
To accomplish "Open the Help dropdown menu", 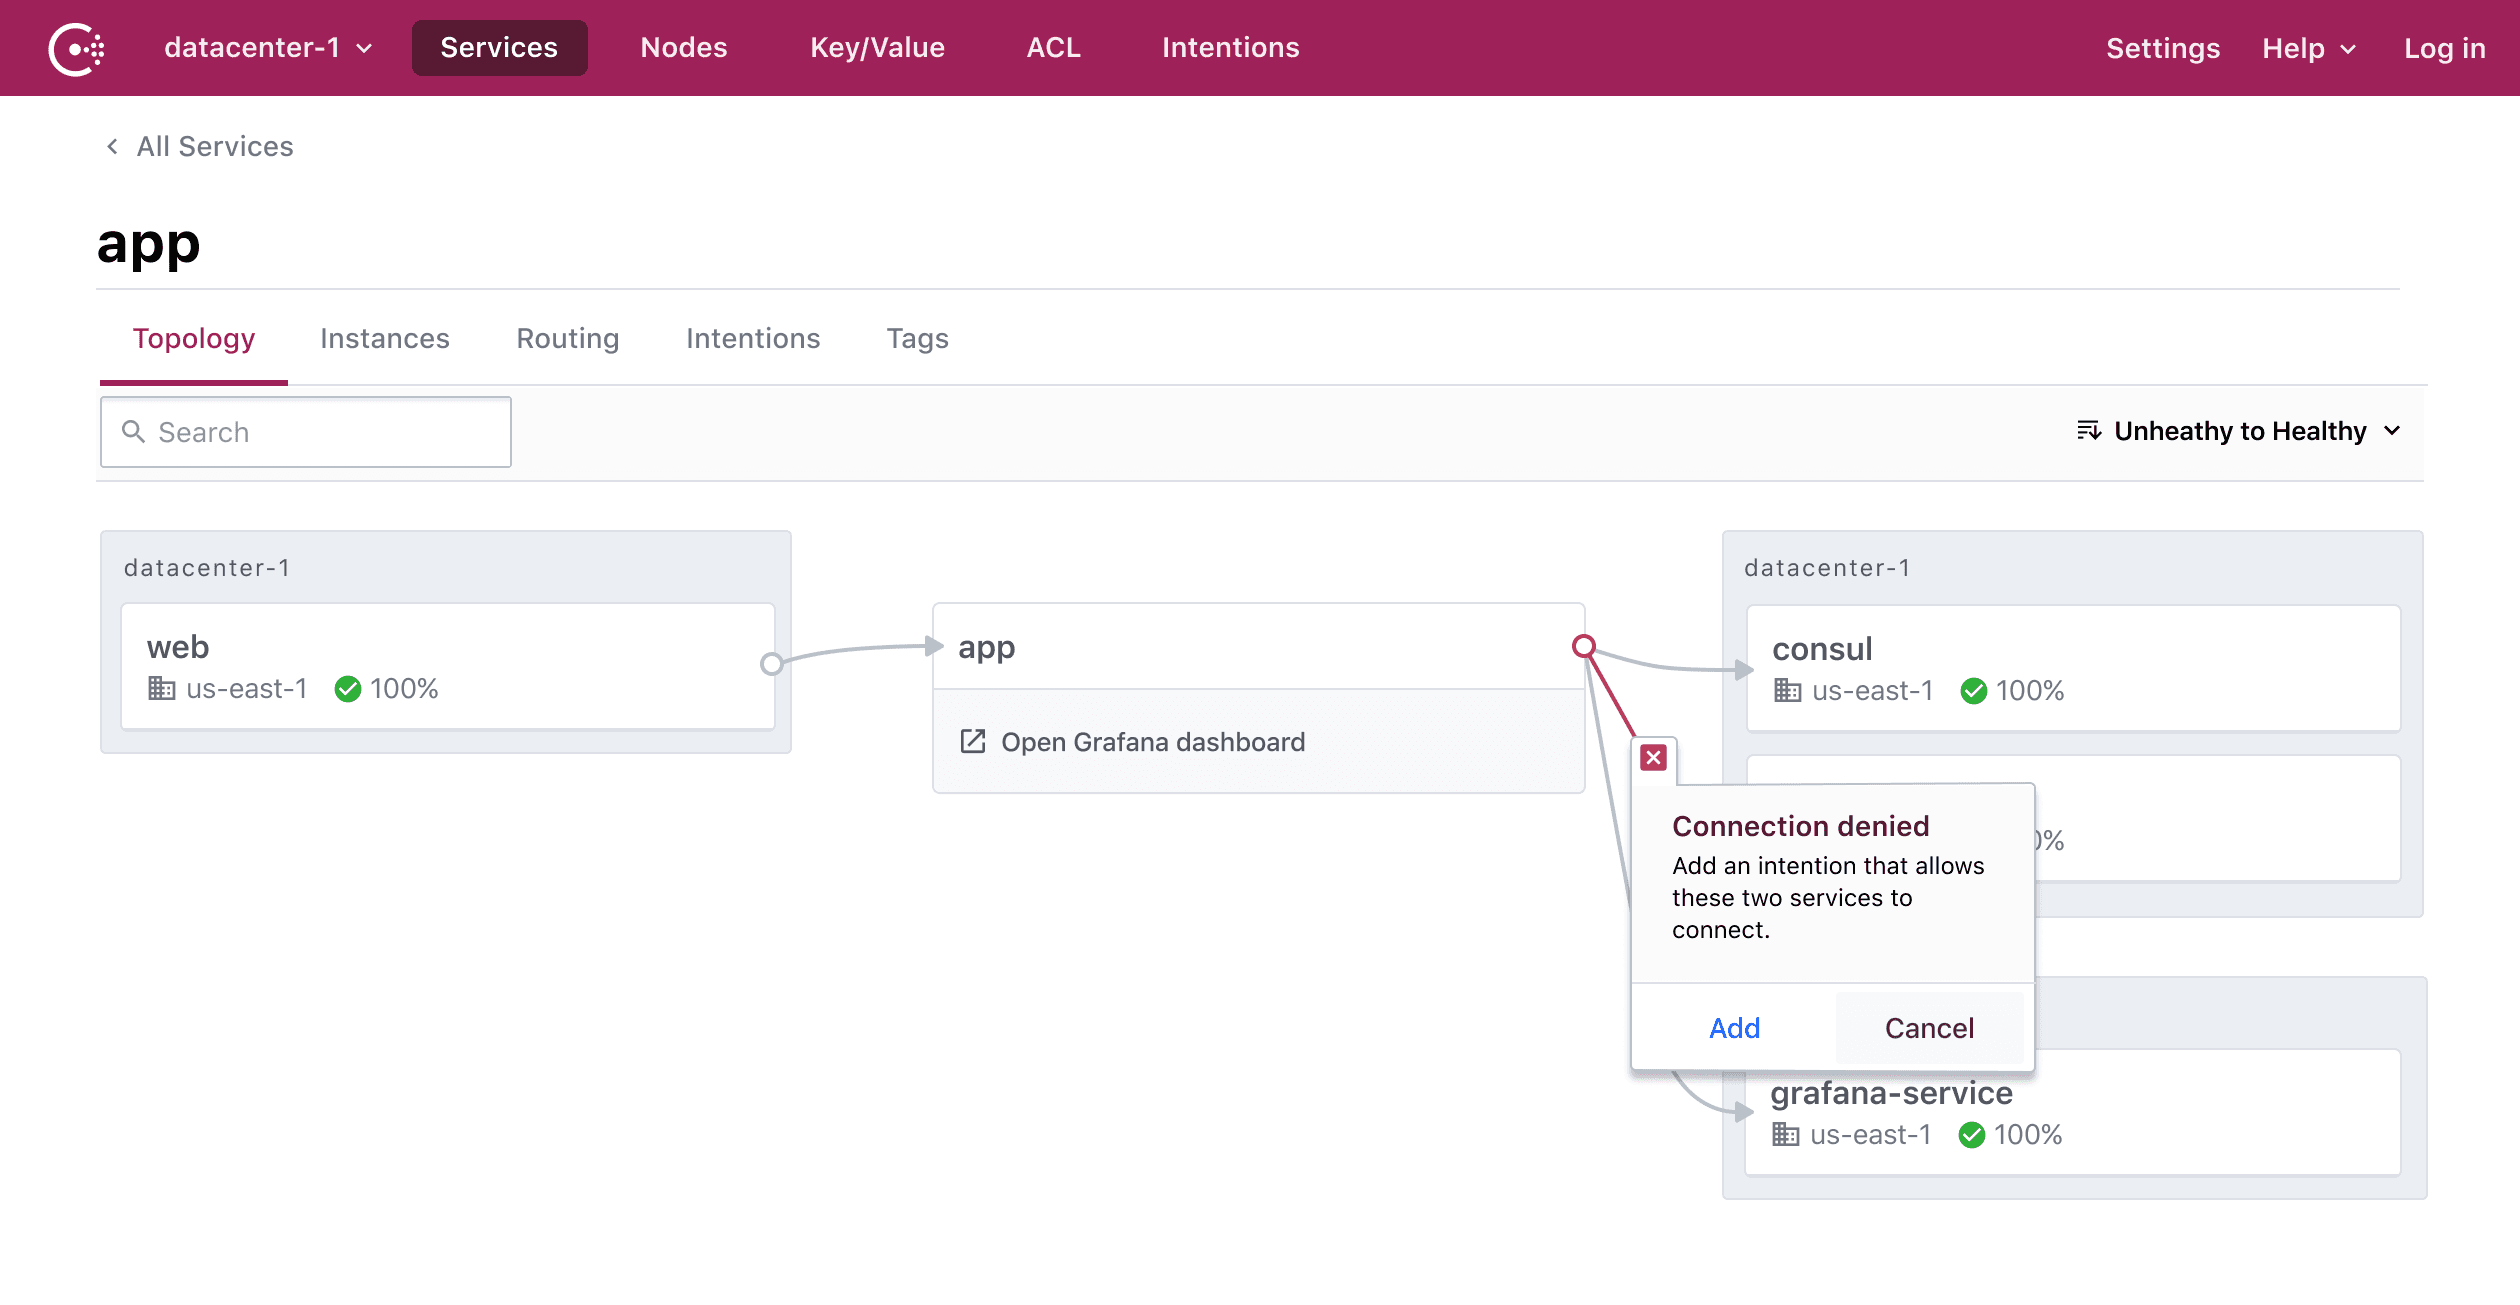I will click(x=2309, y=48).
